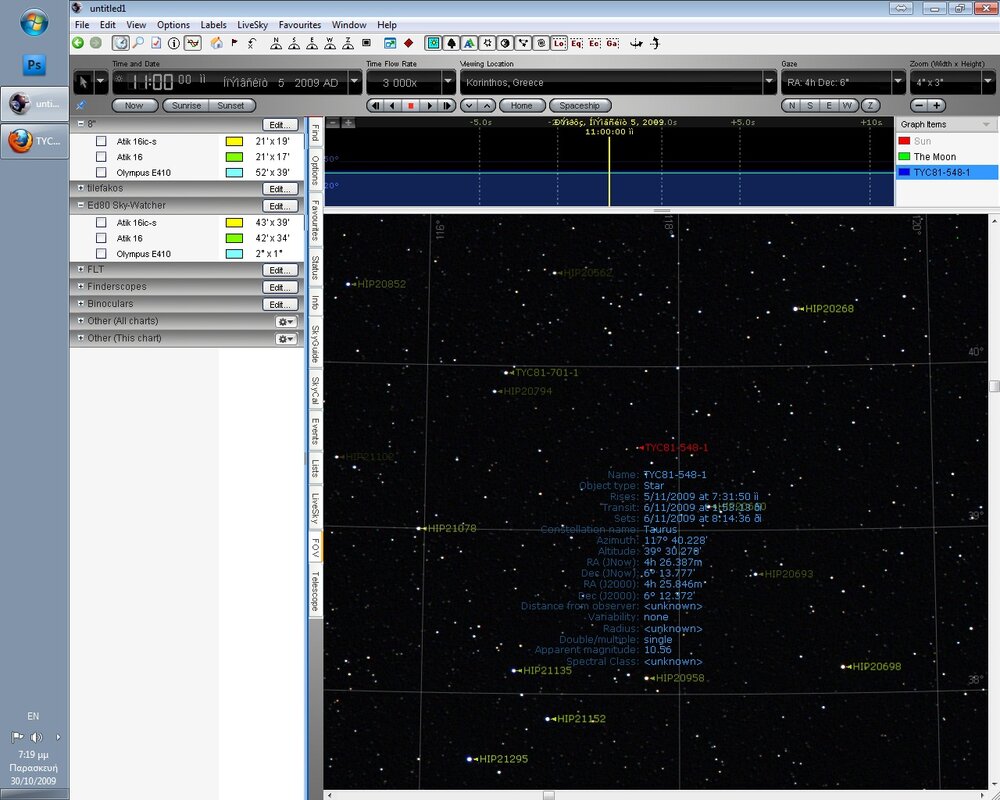Screen dimensions: 1000x800
Task: Toggle the Ecliptic 'Ec' grid icon
Action: (x=594, y=43)
